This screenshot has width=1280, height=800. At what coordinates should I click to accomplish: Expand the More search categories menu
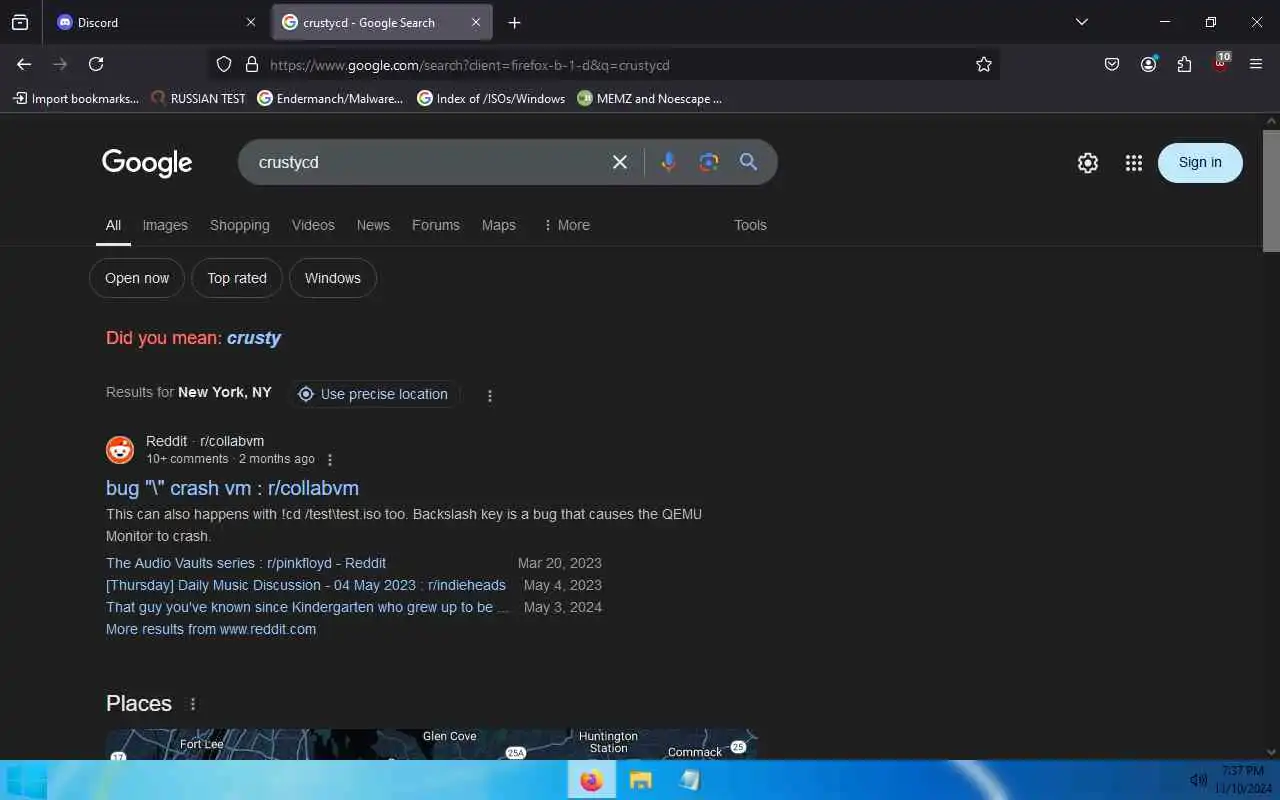coord(566,225)
